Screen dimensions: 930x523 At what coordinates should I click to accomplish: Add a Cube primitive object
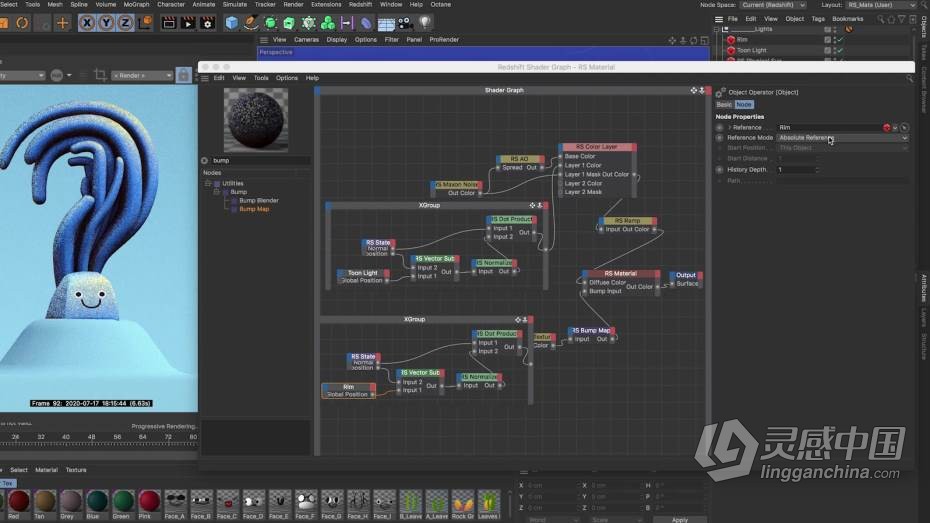tap(231, 23)
